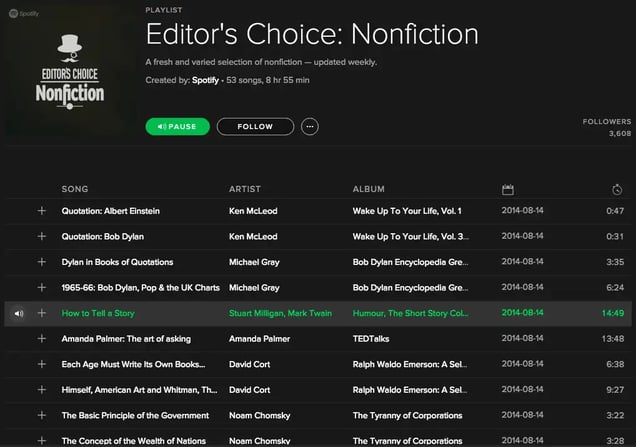Screen dimensions: 636x447
Task: Sort tracks by the ALBUM column header
Action: point(369,189)
